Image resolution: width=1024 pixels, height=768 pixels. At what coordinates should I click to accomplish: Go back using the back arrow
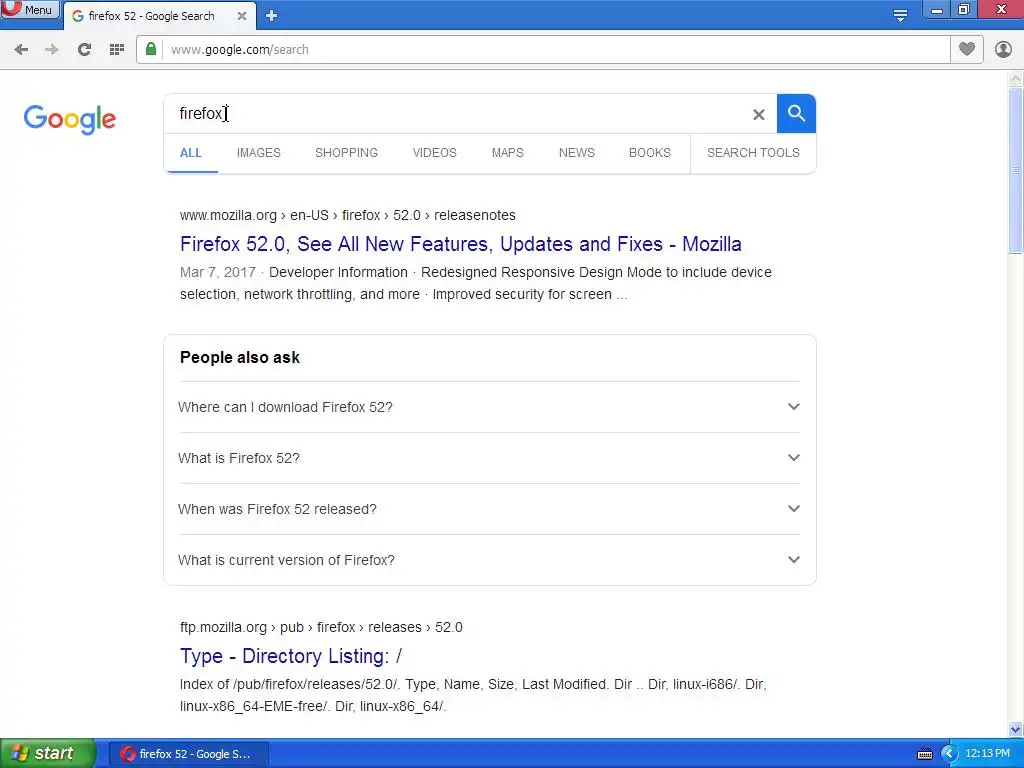coord(21,50)
